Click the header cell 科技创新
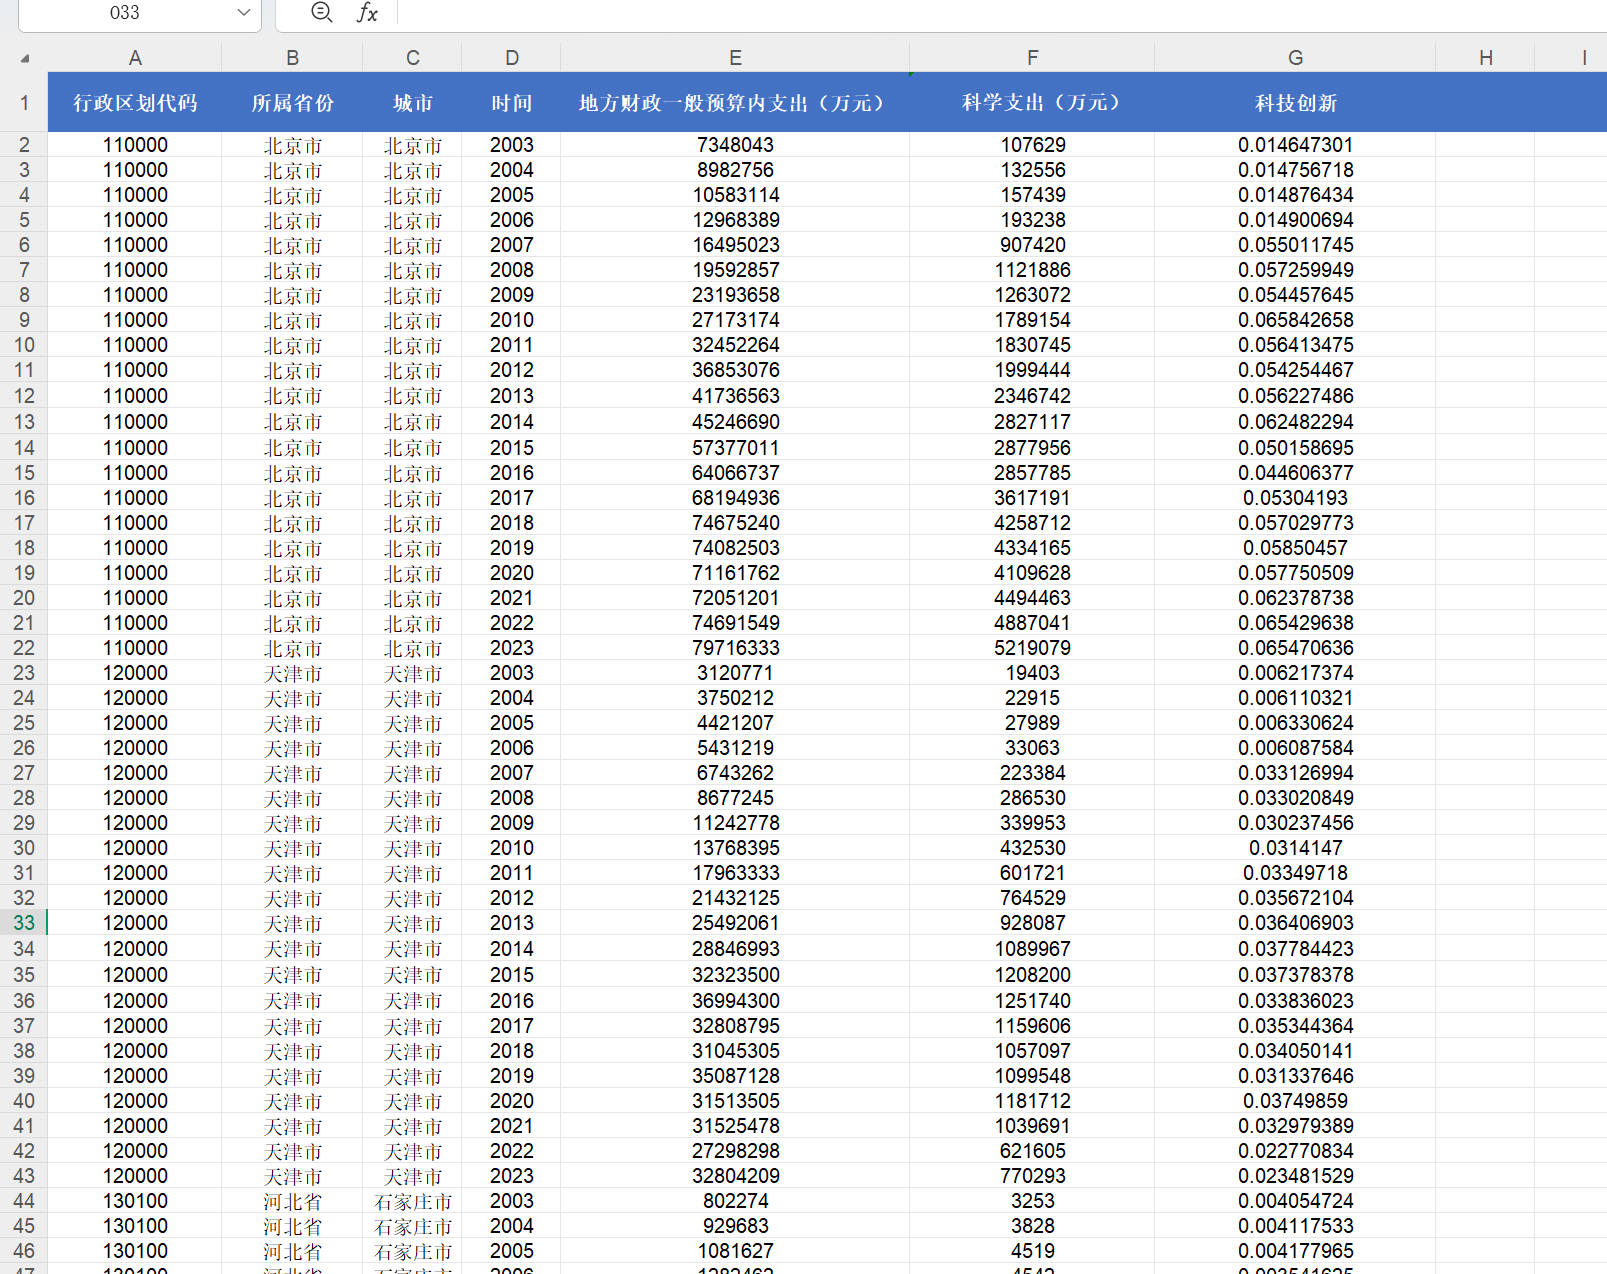Screen dimensions: 1607x1274 [x=1295, y=102]
